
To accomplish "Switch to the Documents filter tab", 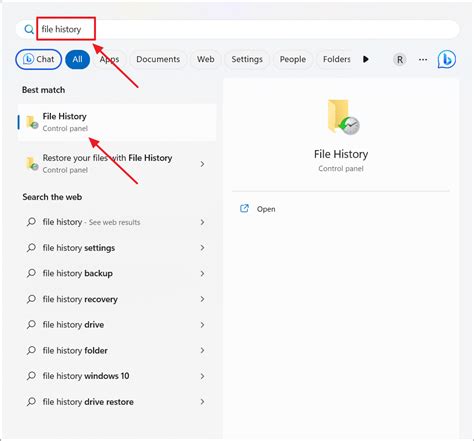I will [158, 59].
